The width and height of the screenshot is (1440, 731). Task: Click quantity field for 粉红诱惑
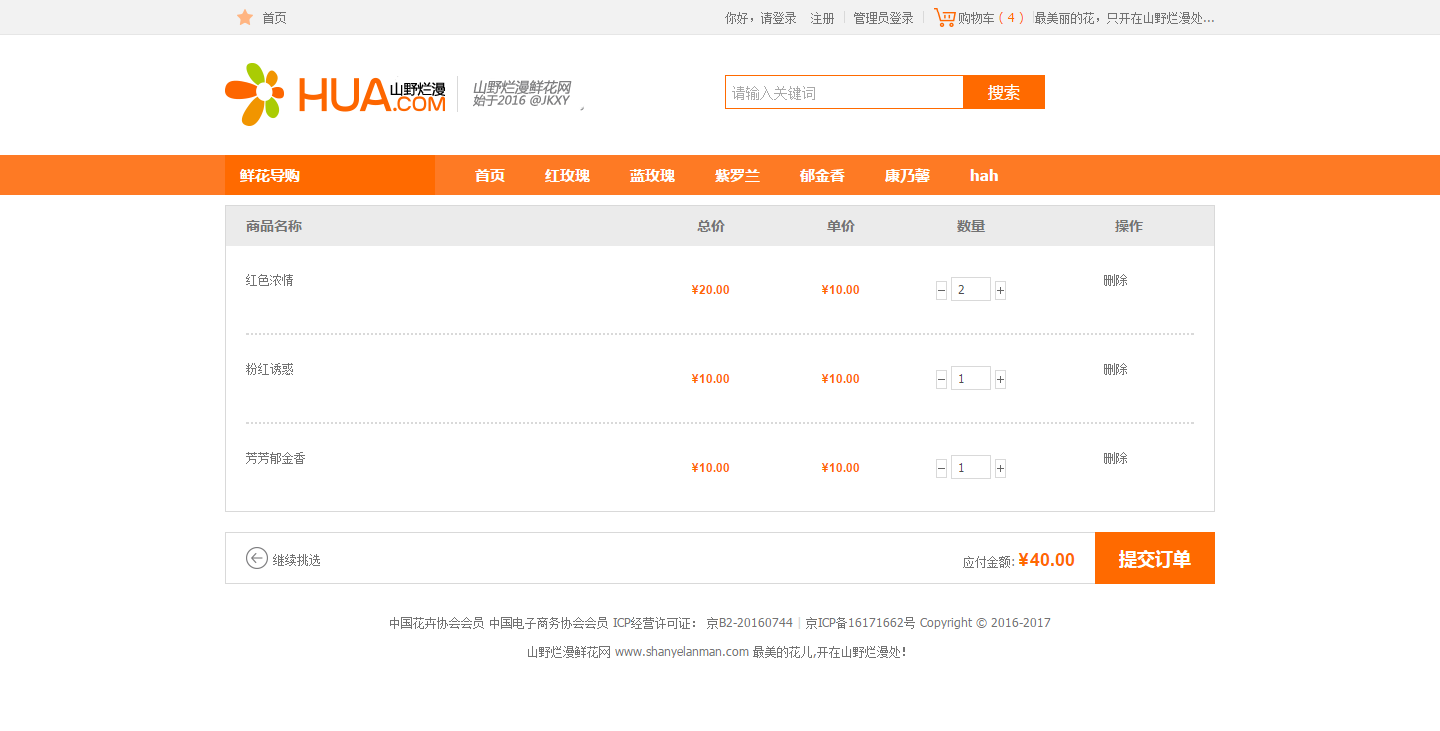point(971,378)
